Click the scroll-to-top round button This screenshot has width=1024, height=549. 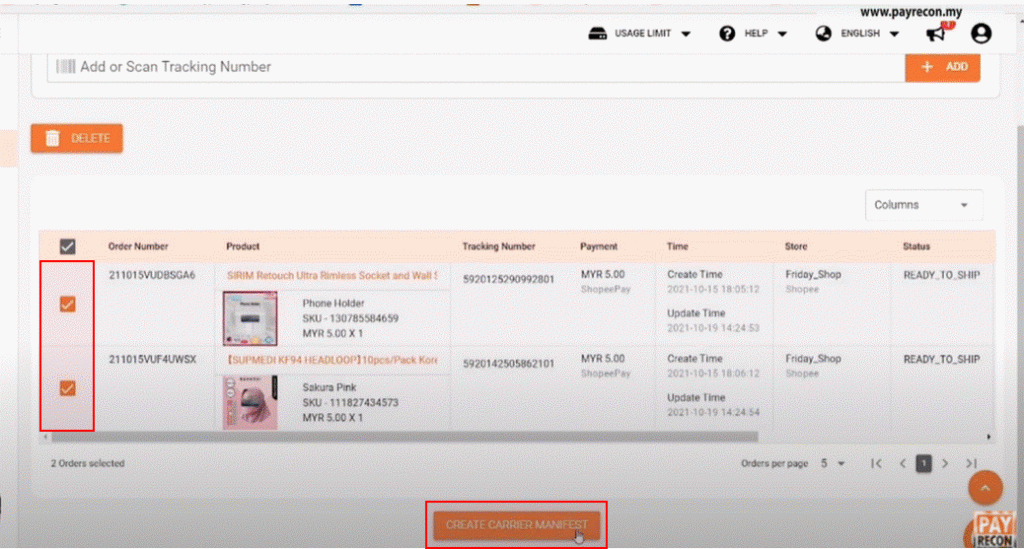pos(985,488)
